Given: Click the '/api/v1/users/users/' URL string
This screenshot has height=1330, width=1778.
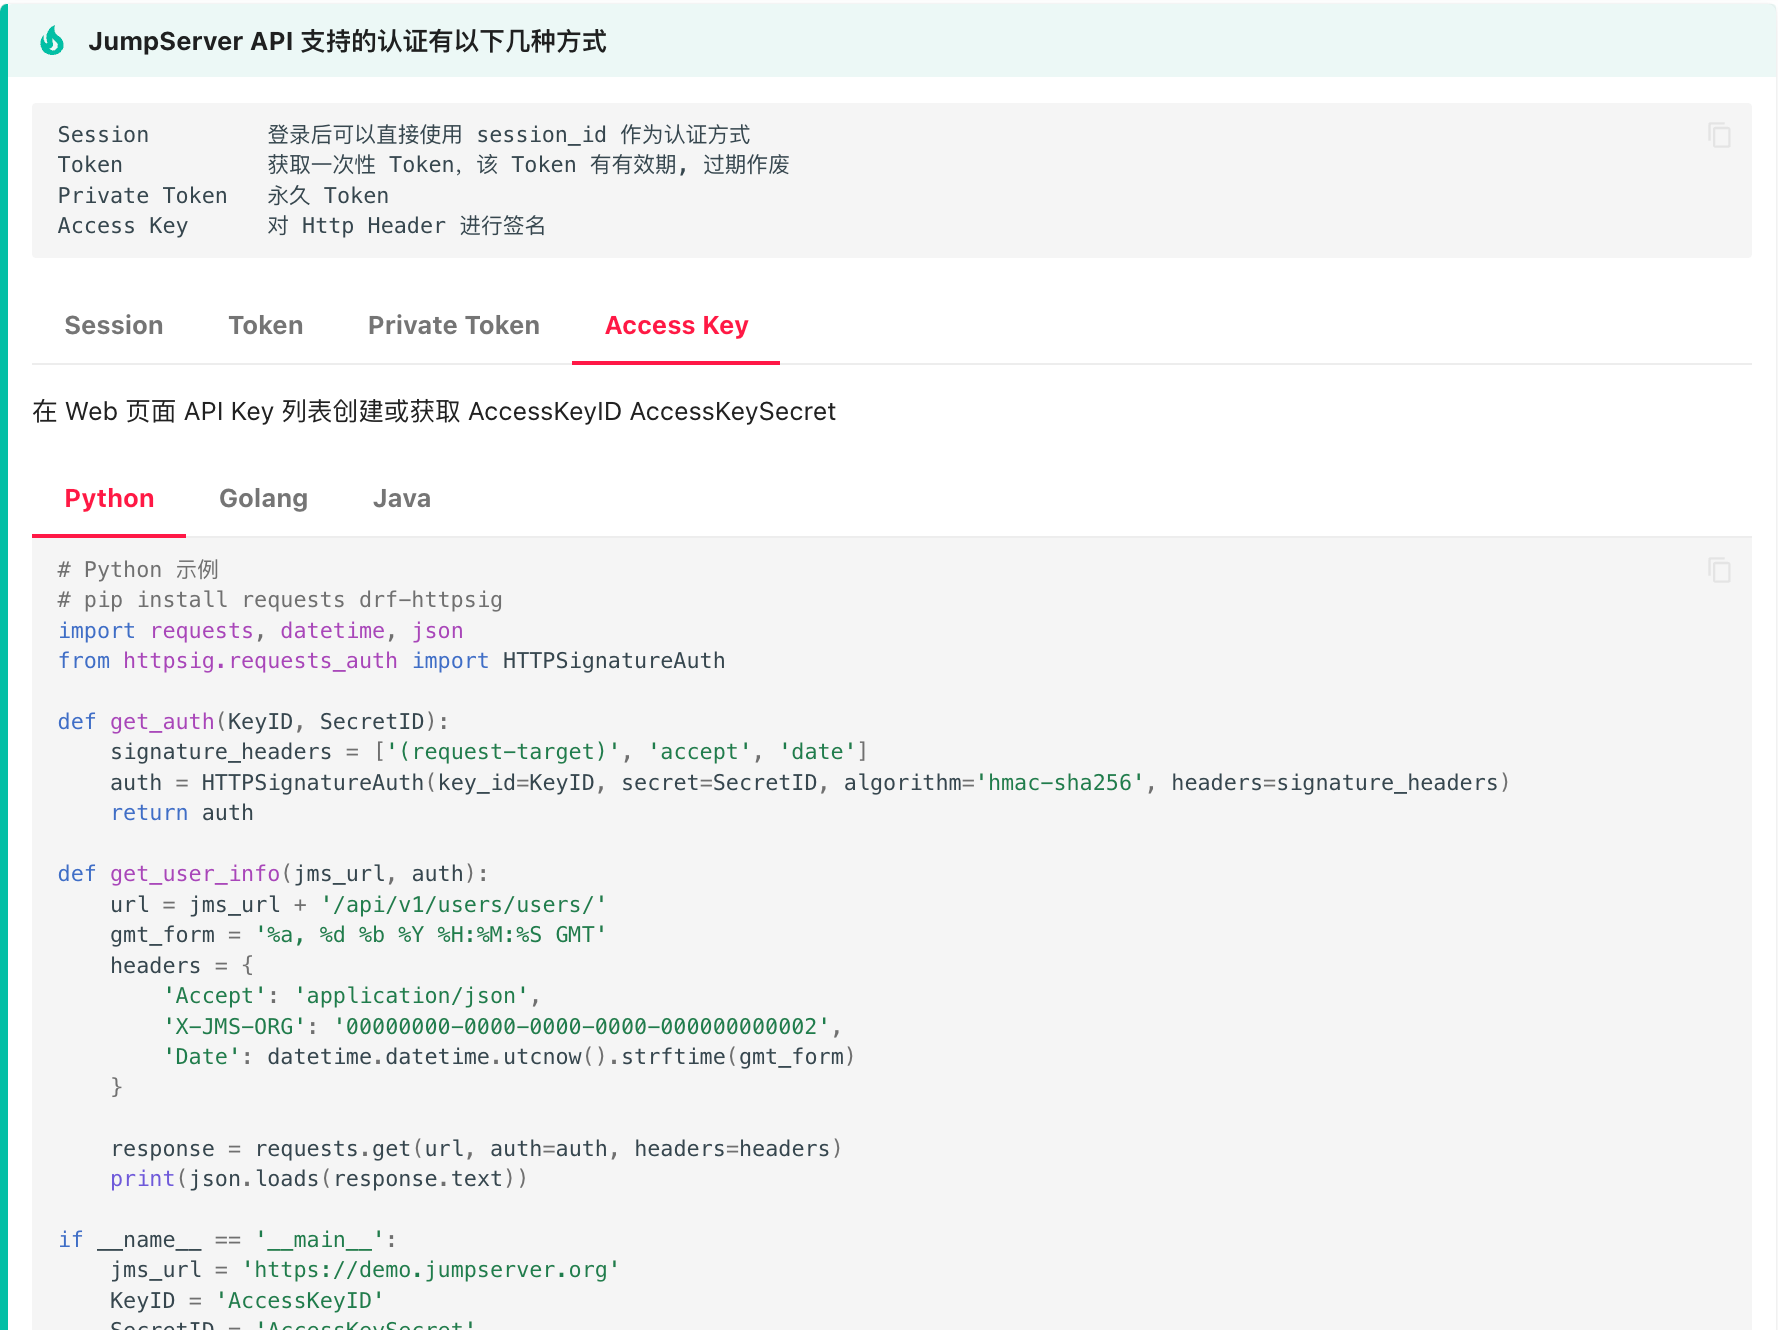Looking at the screenshot, I should 463,905.
